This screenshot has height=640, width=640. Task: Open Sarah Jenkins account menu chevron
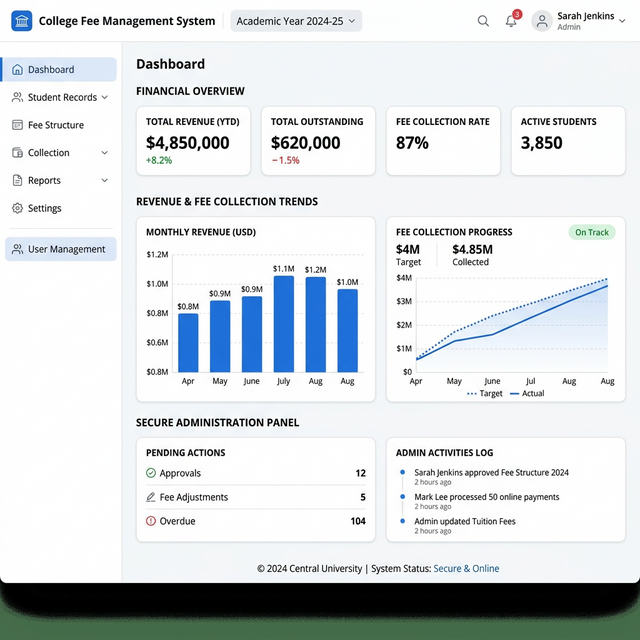624,21
